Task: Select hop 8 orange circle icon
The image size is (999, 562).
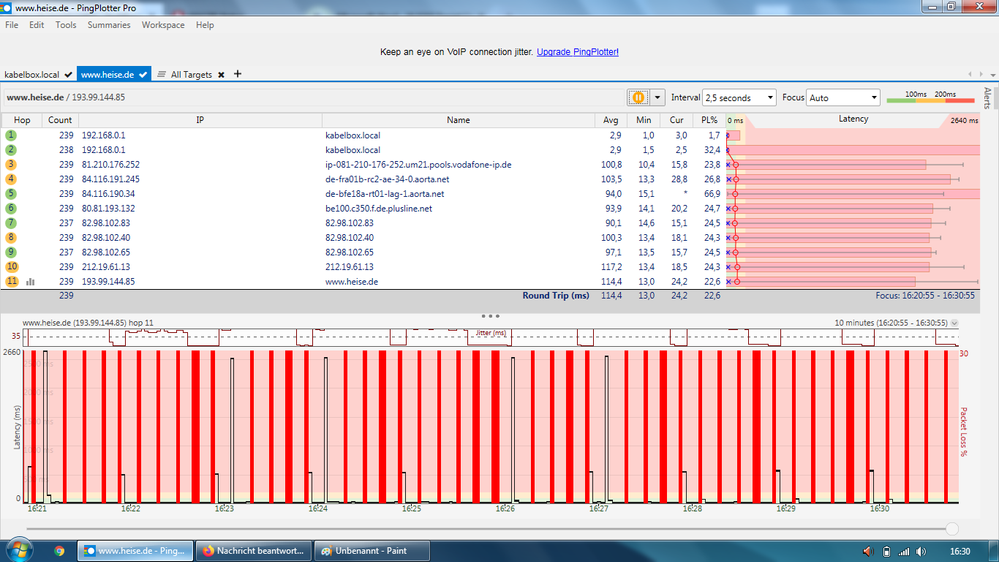Action: click(11, 238)
